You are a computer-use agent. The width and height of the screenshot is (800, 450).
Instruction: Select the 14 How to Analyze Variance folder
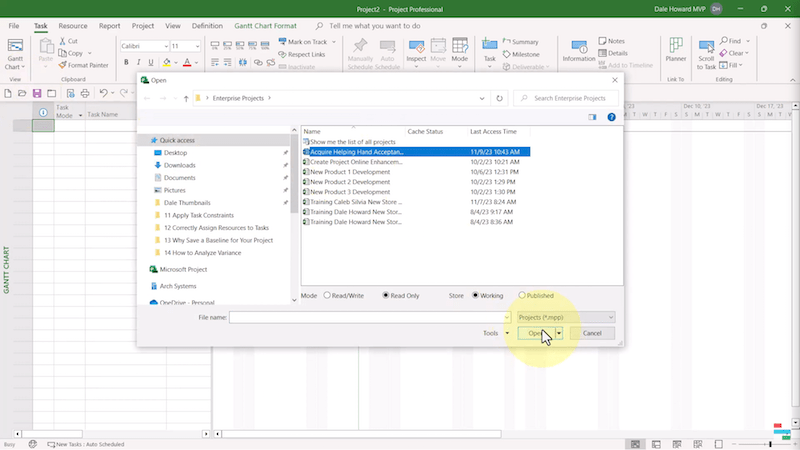pos(203,253)
